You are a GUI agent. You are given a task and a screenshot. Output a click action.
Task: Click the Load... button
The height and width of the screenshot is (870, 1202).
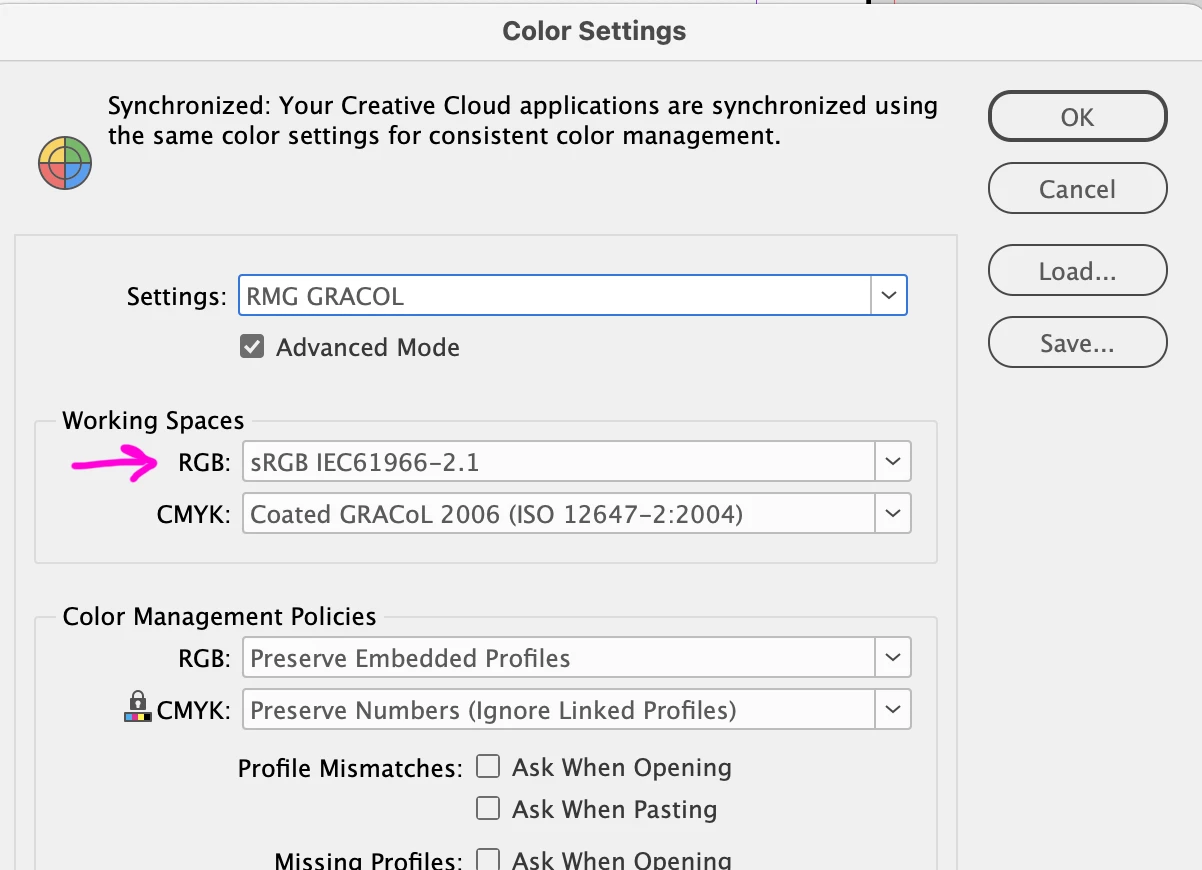click(x=1077, y=271)
